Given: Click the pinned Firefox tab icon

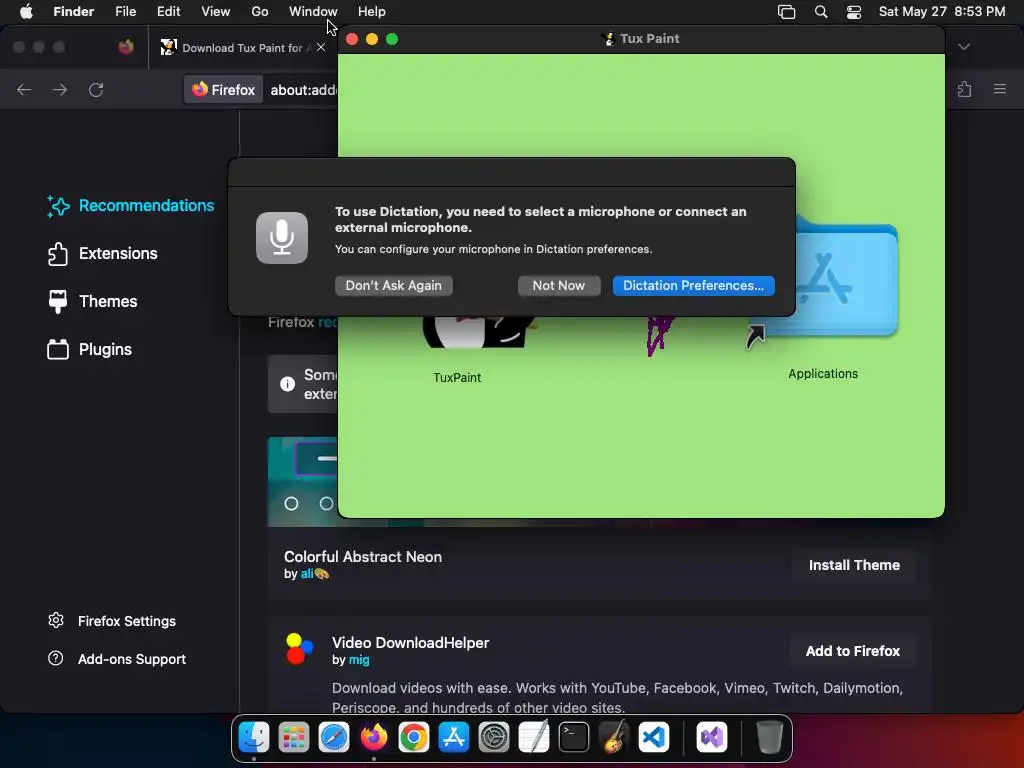Looking at the screenshot, I should pos(126,46).
